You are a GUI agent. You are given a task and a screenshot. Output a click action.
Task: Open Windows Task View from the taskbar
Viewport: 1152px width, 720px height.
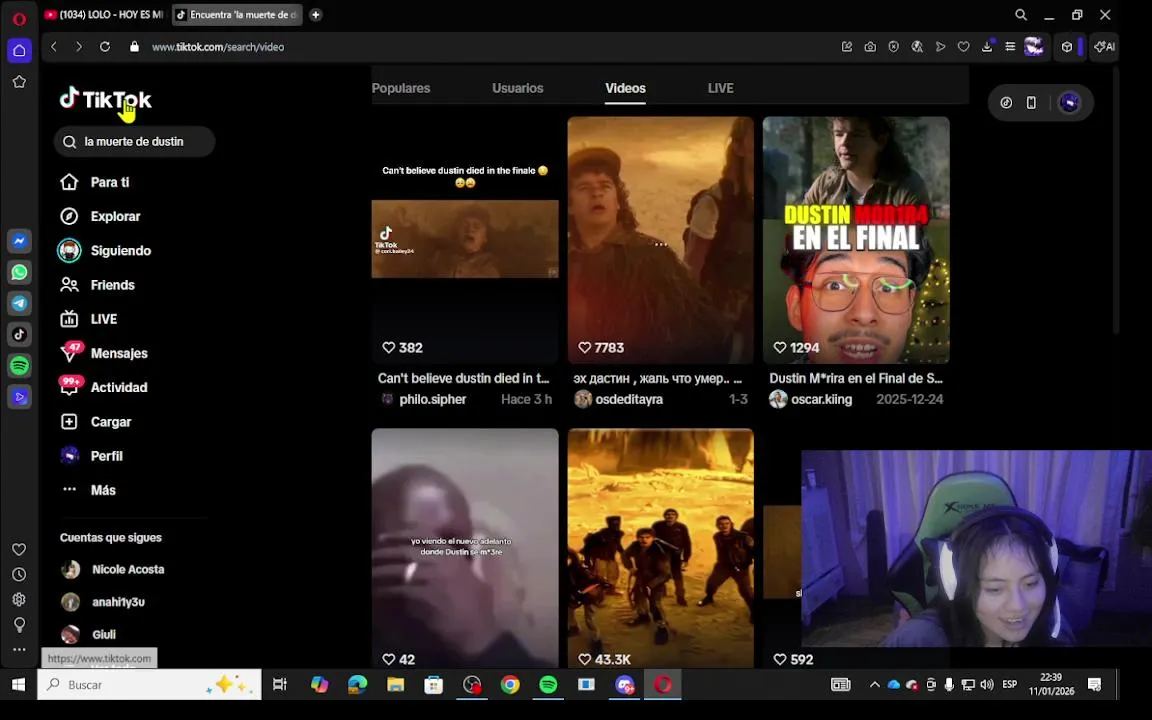(280, 685)
